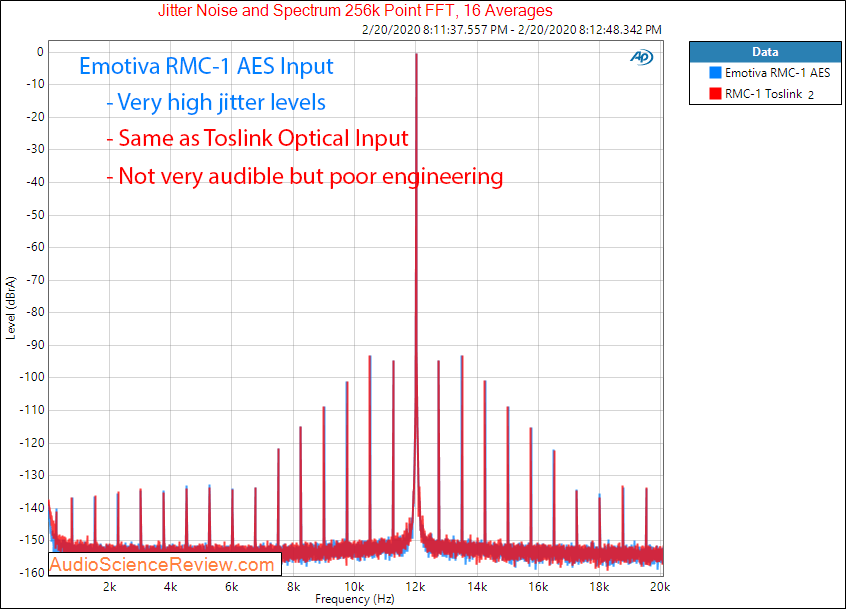This screenshot has height=609, width=846.
Task: Click the Not very audible but poor engineering note
Action: [304, 176]
